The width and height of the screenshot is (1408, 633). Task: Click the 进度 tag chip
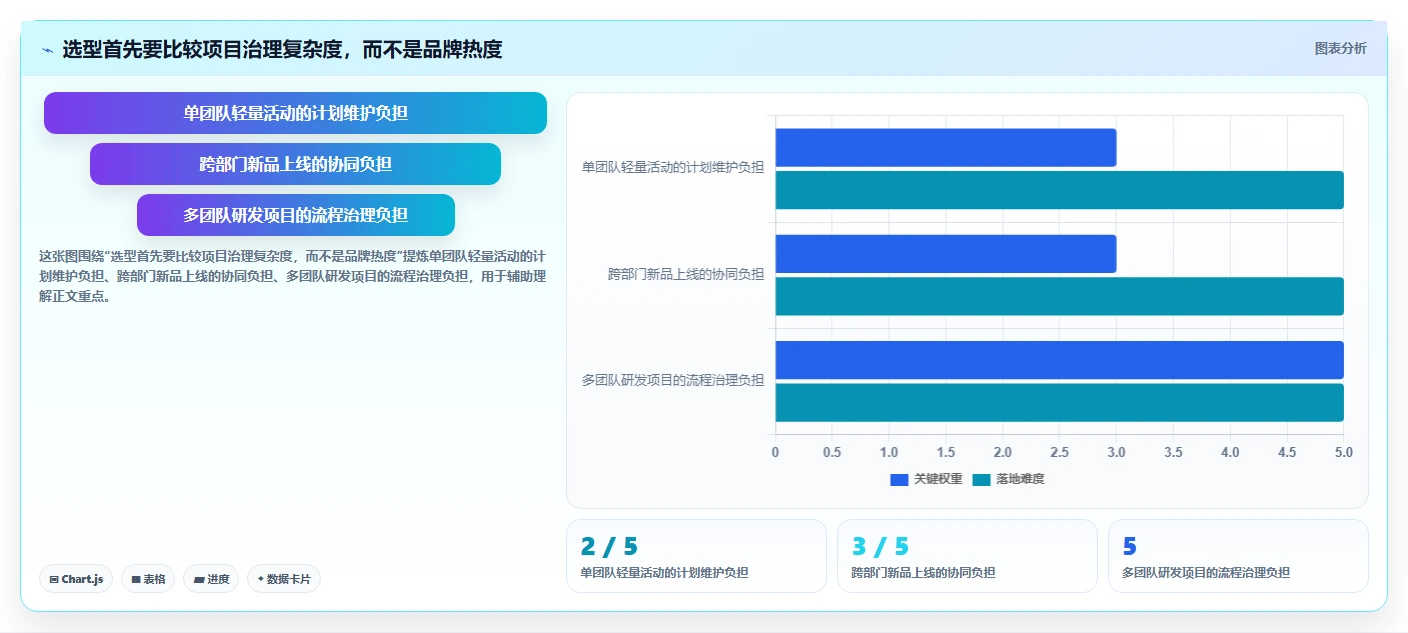[x=211, y=579]
